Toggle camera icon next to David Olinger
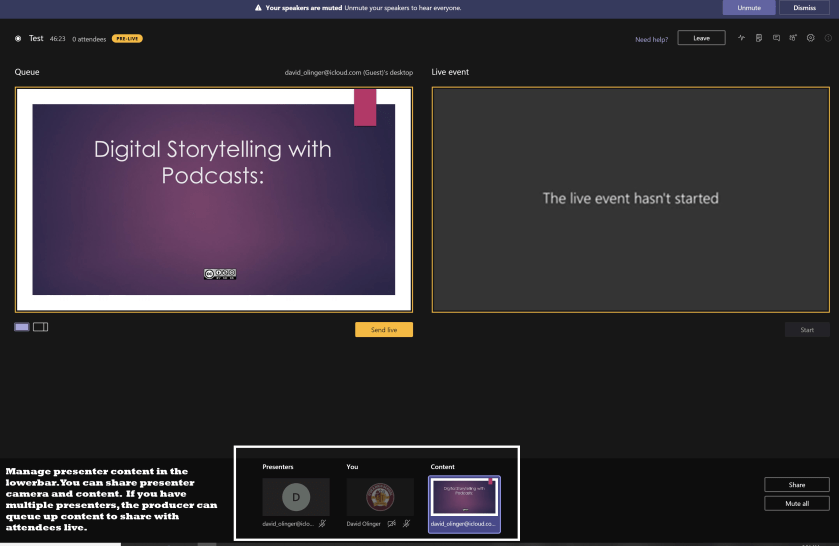 (x=392, y=523)
